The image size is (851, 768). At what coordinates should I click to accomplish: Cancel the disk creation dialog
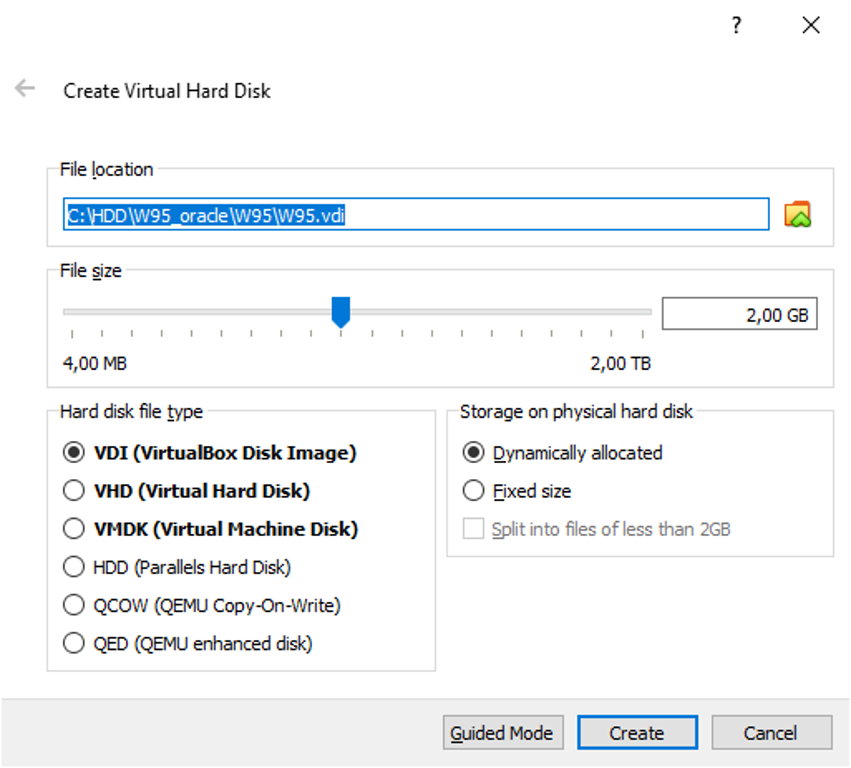click(771, 733)
